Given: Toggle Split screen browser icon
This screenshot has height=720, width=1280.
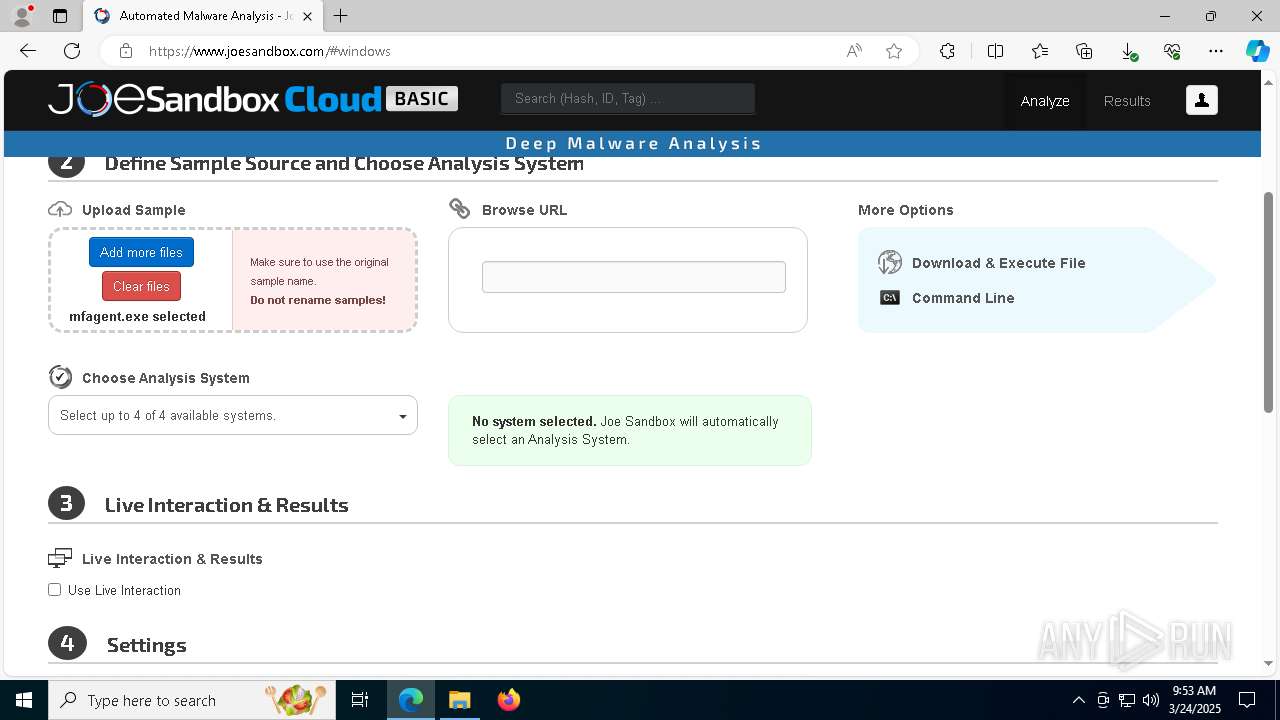Looking at the screenshot, I should [995, 51].
